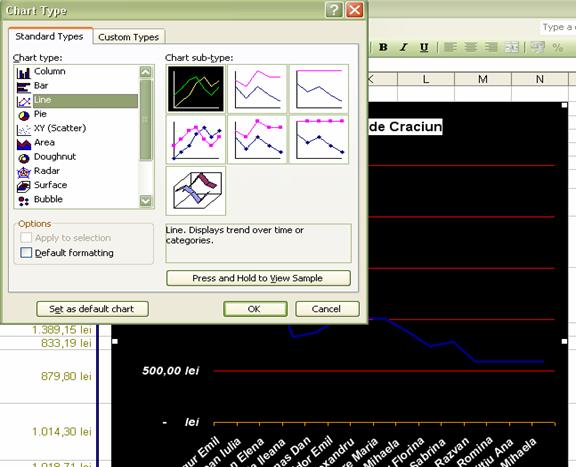Click chart type list scroll up arrow

tap(145, 72)
